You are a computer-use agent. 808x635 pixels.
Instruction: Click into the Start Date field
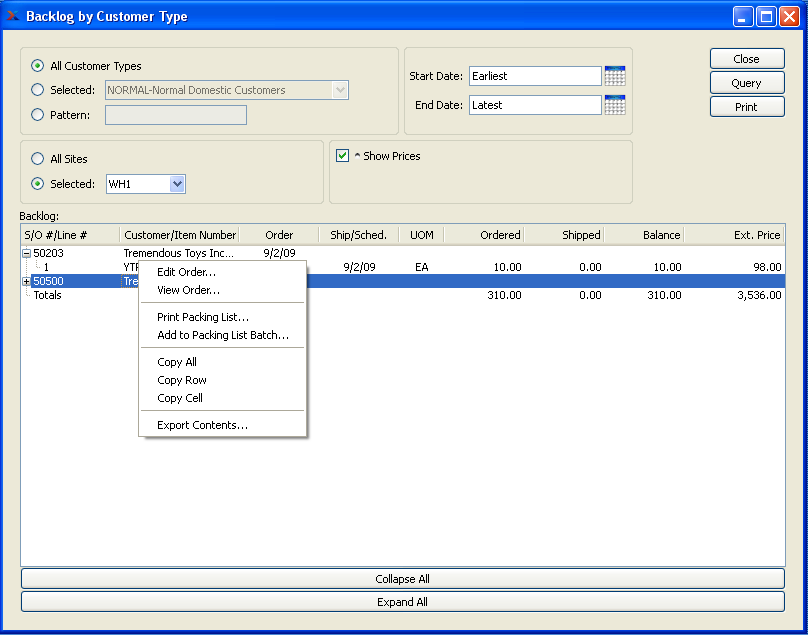534,76
